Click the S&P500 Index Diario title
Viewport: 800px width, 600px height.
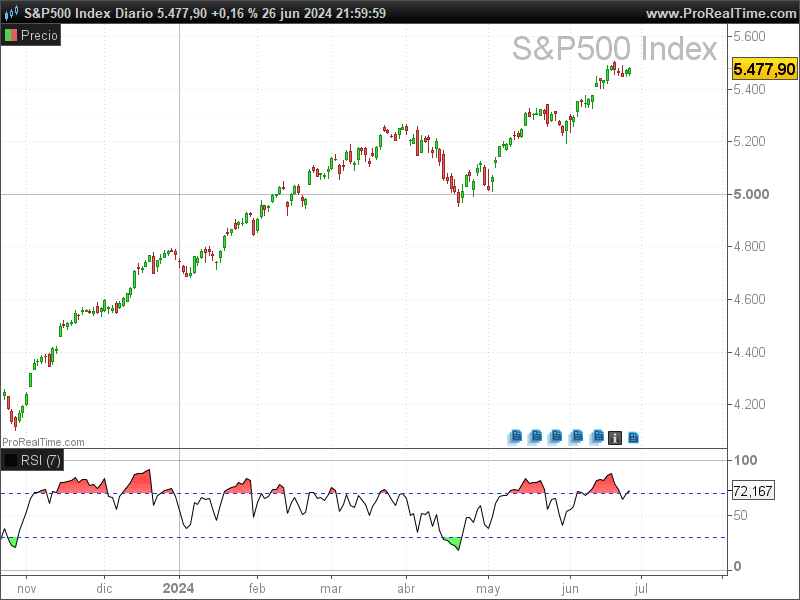(x=88, y=13)
